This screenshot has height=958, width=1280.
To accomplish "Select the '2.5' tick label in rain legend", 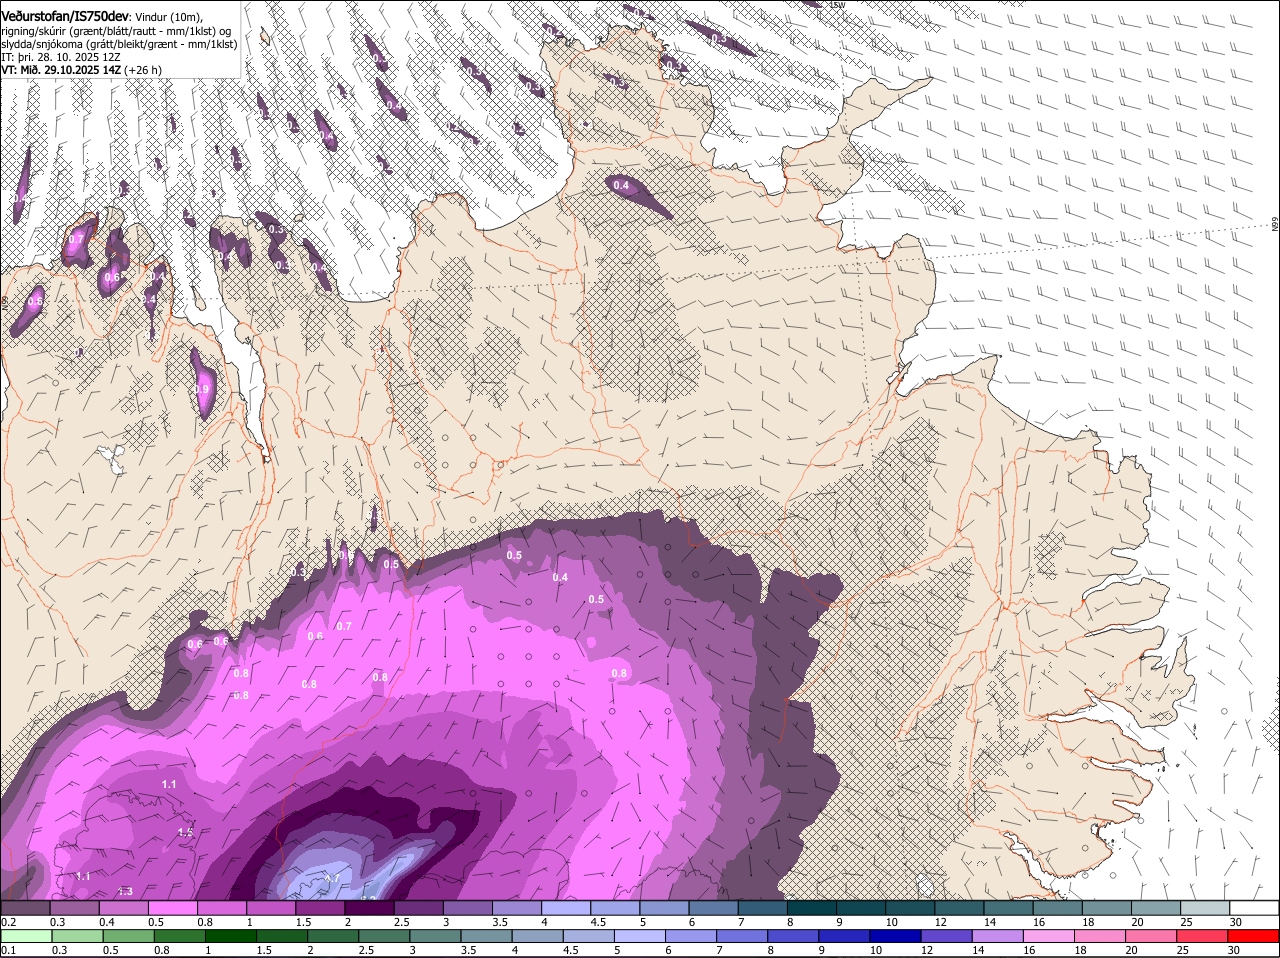I will point(369,950).
